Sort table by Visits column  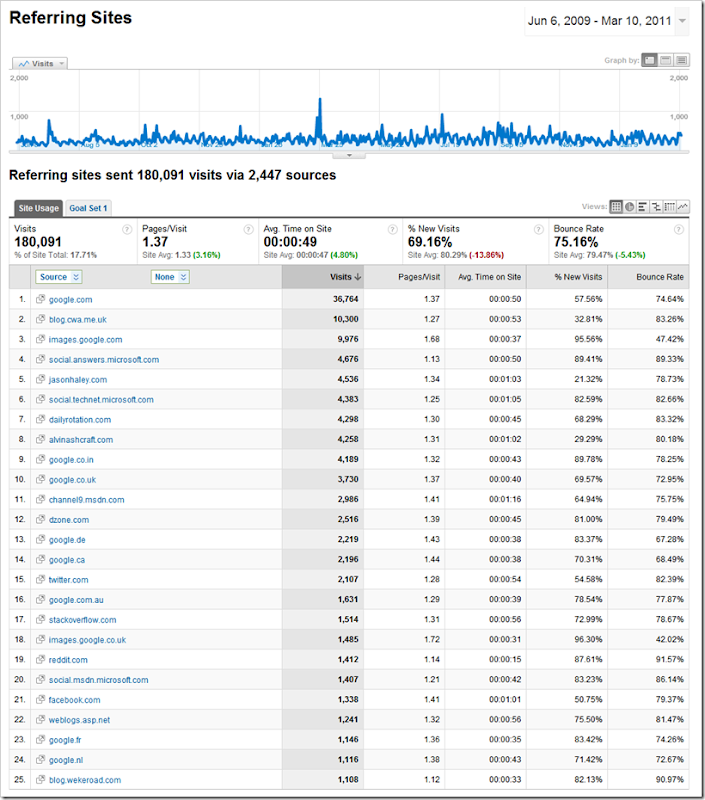tap(345, 277)
